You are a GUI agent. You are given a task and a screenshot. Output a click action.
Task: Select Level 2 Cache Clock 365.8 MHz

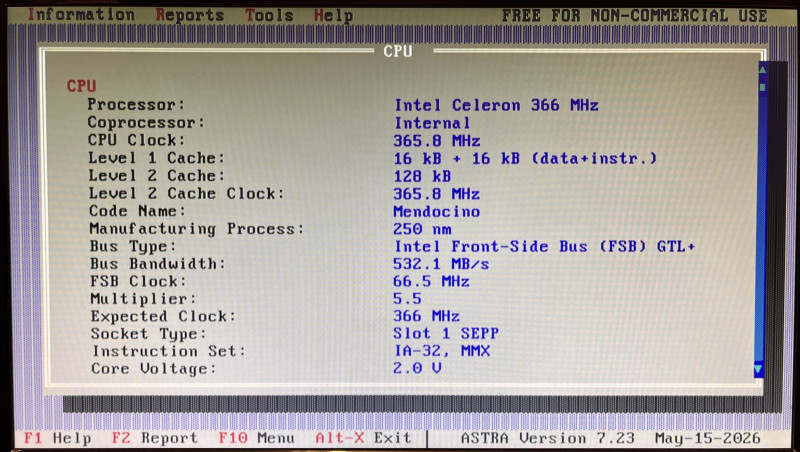(437, 194)
